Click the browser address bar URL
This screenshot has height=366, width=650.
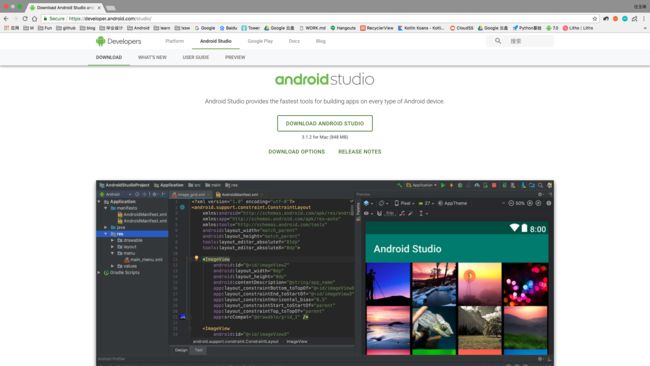click(x=110, y=19)
